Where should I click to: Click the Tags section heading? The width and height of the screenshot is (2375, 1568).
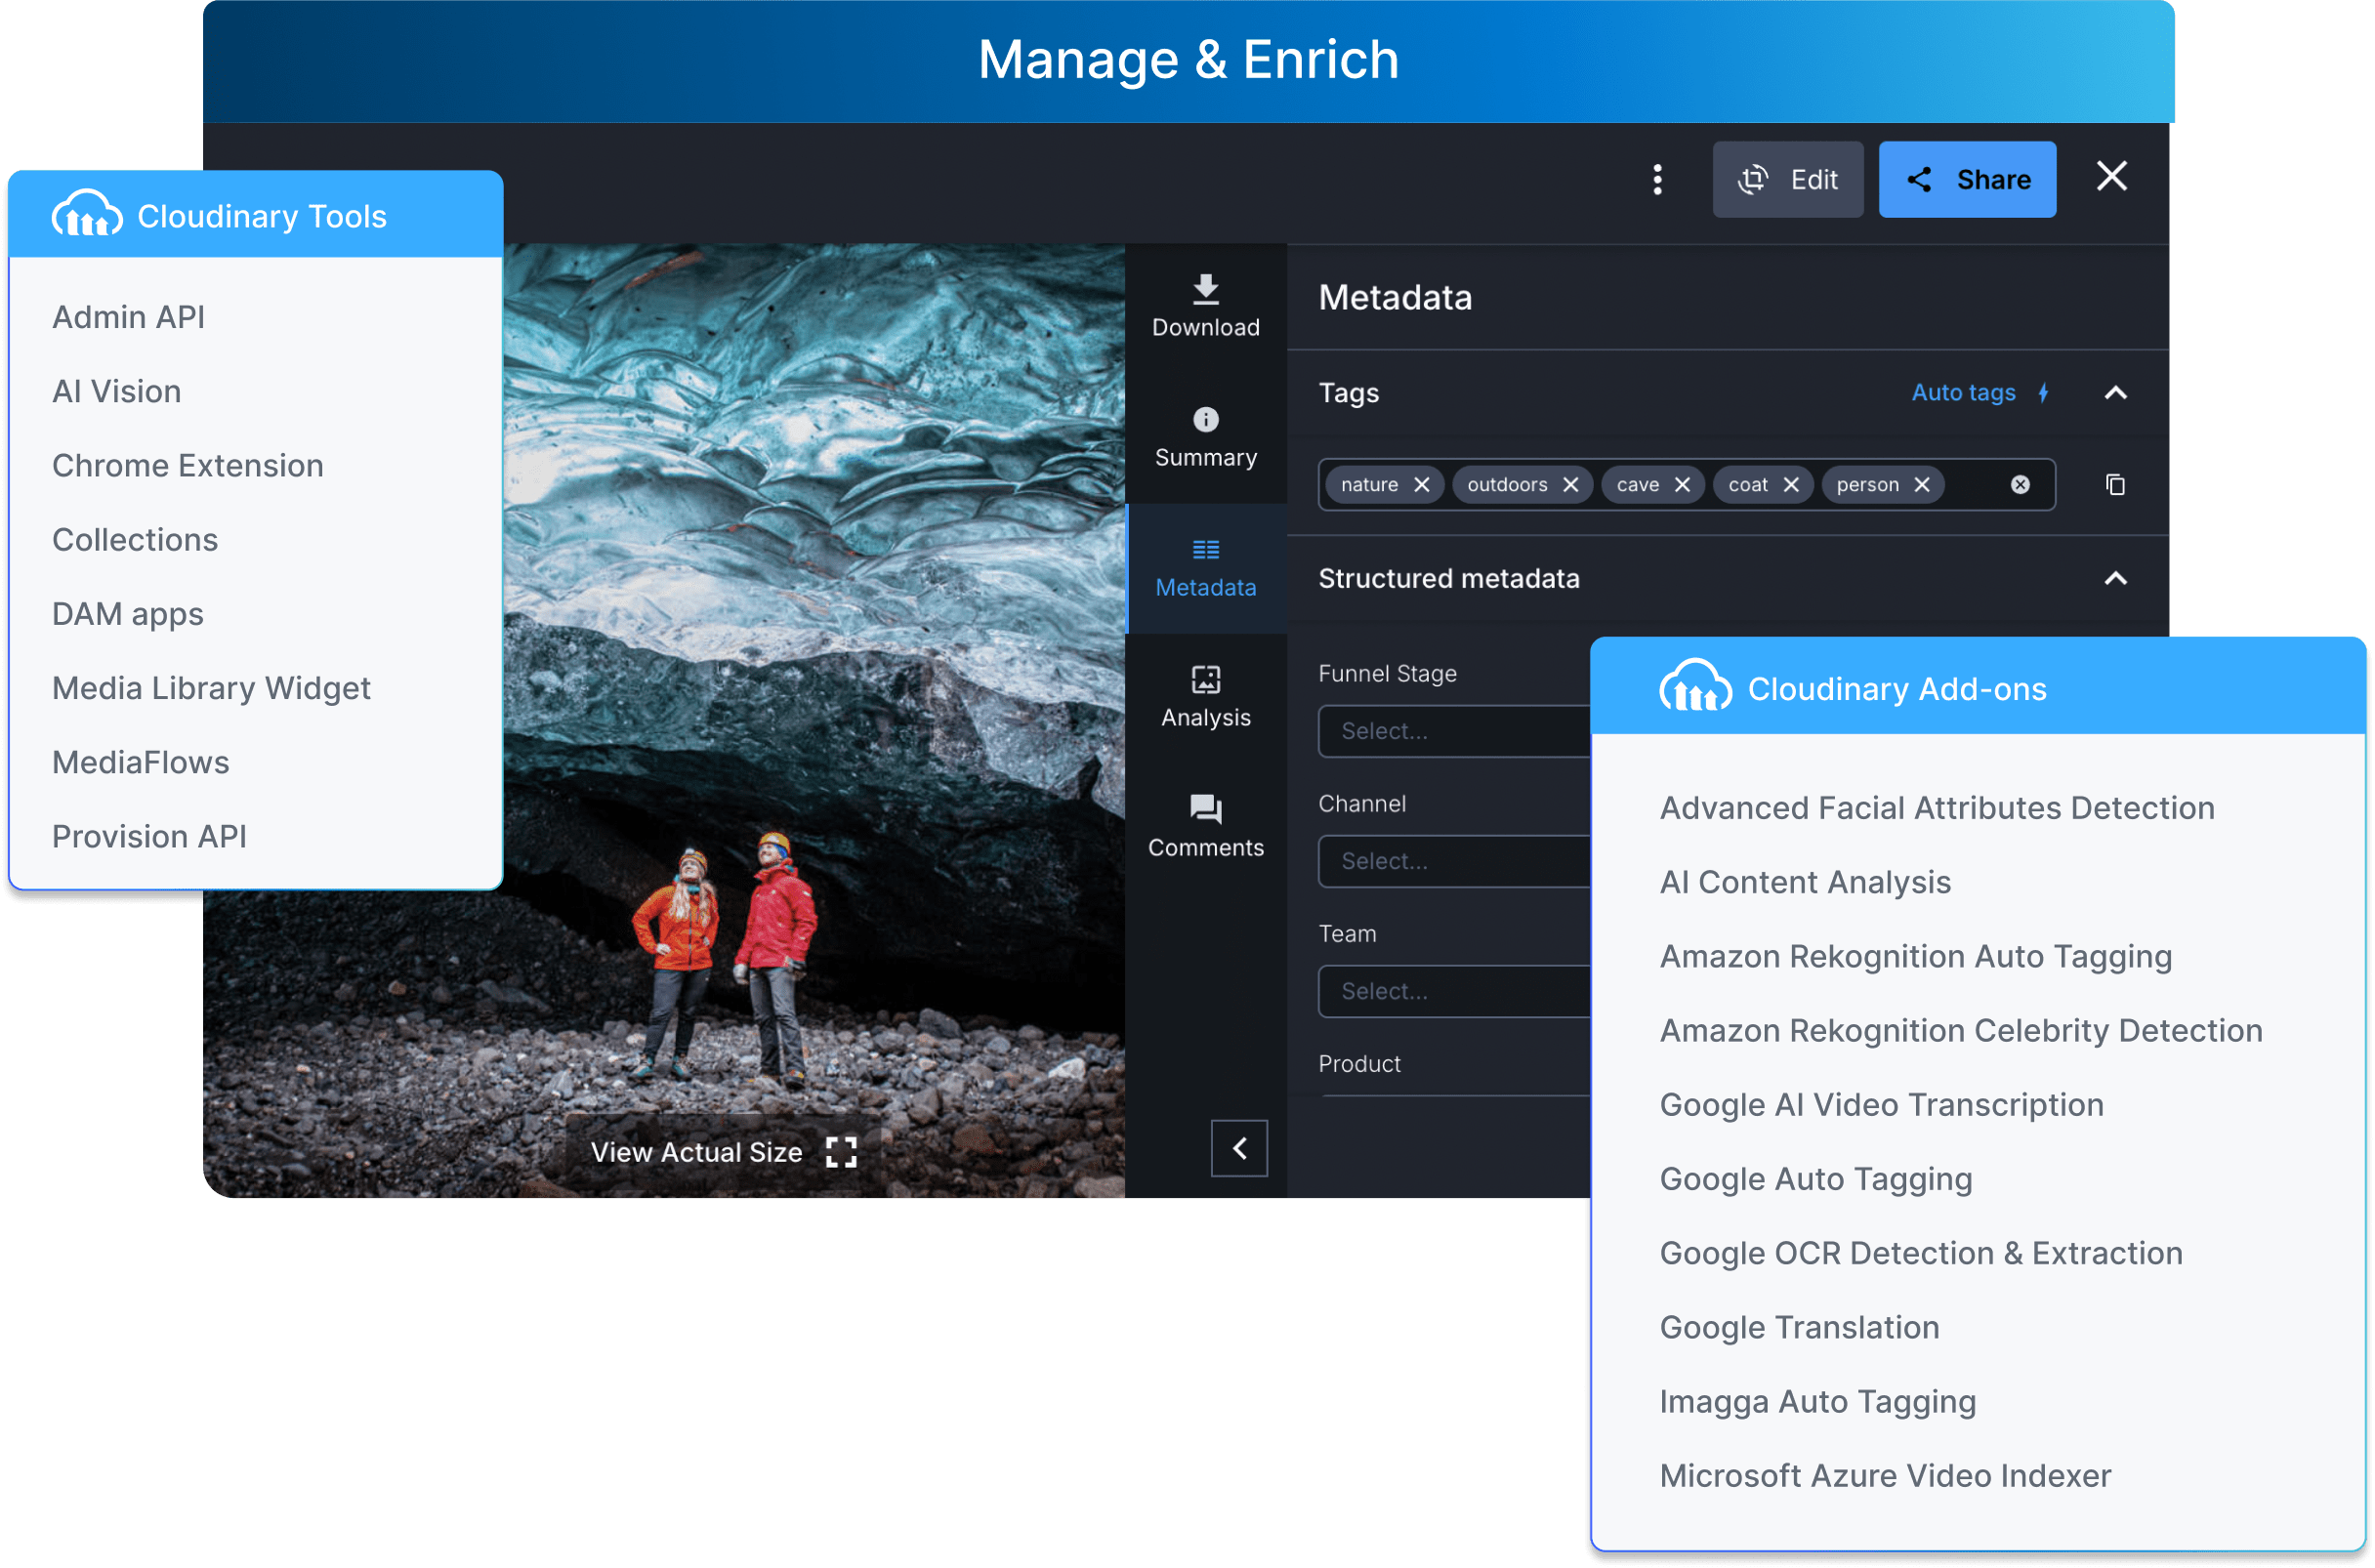pyautogui.click(x=1348, y=393)
